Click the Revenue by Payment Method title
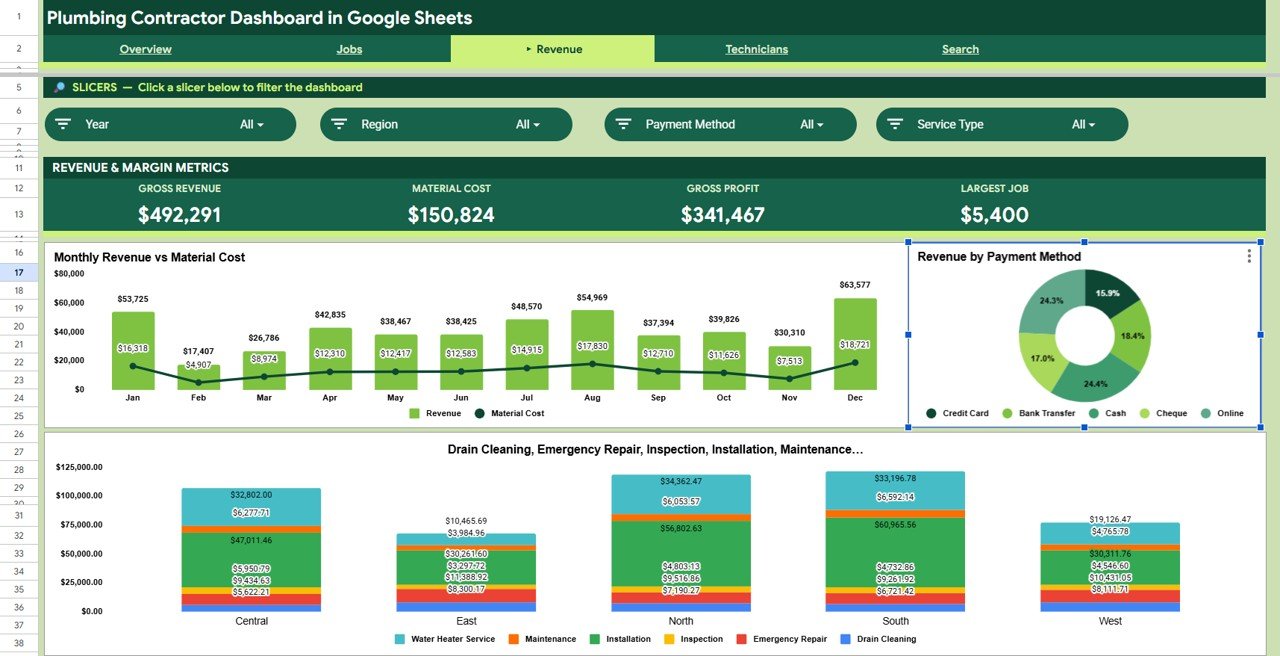This screenshot has width=1280, height=656. (x=999, y=257)
